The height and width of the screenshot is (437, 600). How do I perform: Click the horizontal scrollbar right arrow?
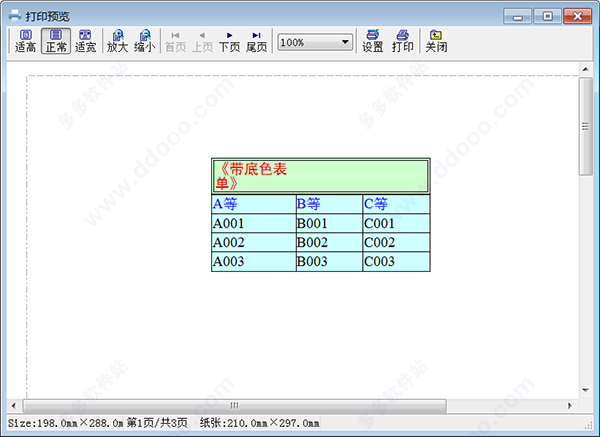(570, 406)
